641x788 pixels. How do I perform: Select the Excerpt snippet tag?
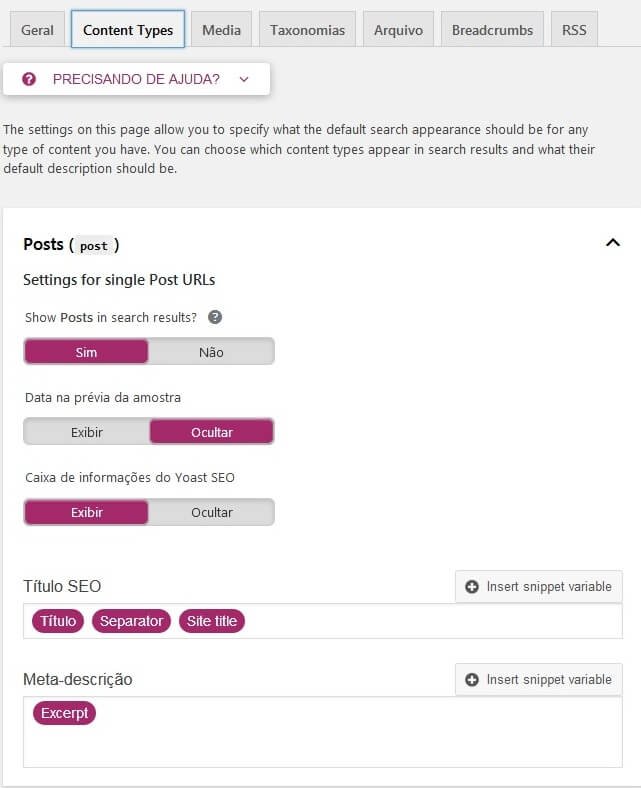pyautogui.click(x=64, y=713)
